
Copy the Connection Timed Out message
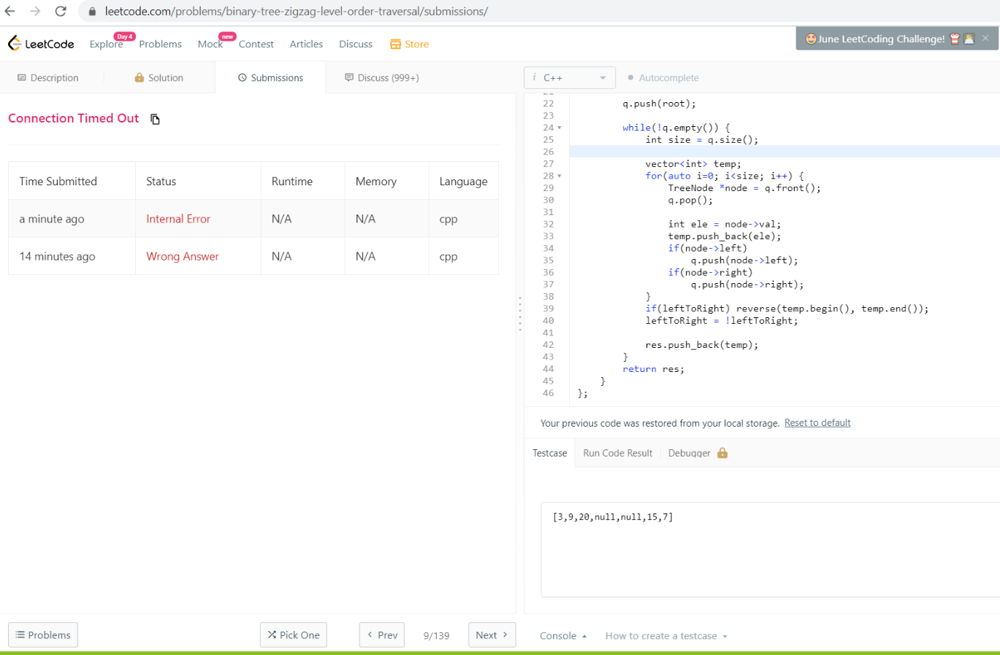pyautogui.click(x=155, y=119)
